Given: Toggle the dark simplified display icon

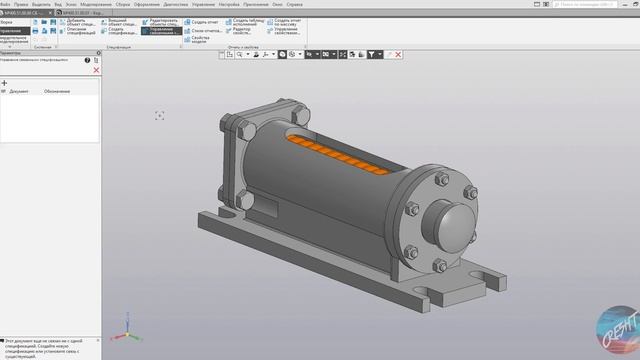Looking at the screenshot, I should click(x=343, y=55).
